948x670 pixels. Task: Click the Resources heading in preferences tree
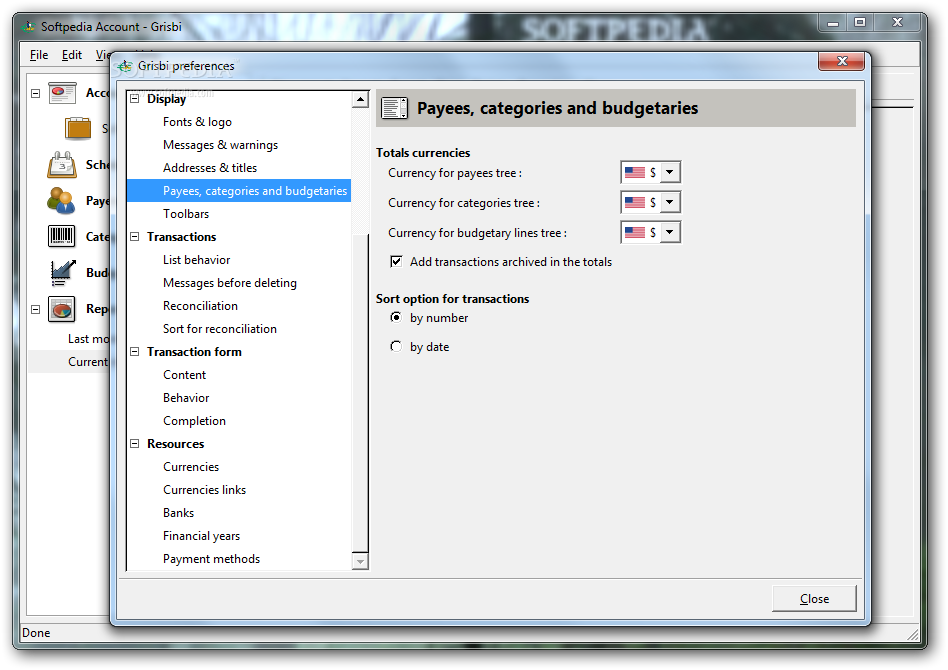click(x=175, y=443)
